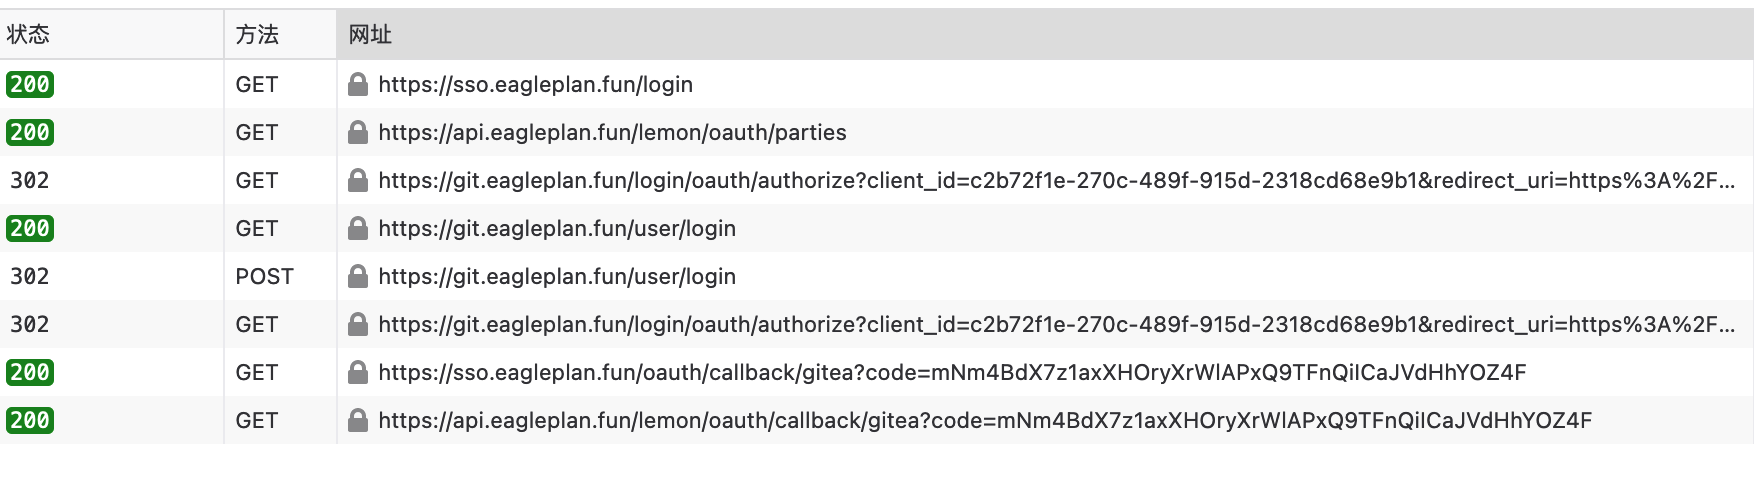Open the api.eagleplan.fun/lemon/oauth/callback/gitea URL
The width and height of the screenshot is (1754, 498).
point(985,420)
